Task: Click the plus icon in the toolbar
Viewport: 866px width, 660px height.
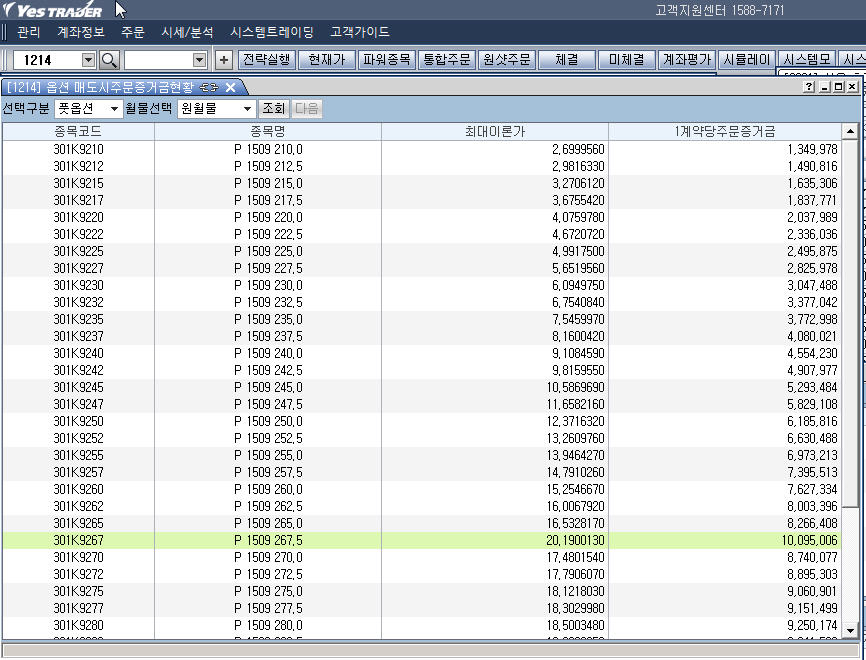Action: click(x=224, y=60)
